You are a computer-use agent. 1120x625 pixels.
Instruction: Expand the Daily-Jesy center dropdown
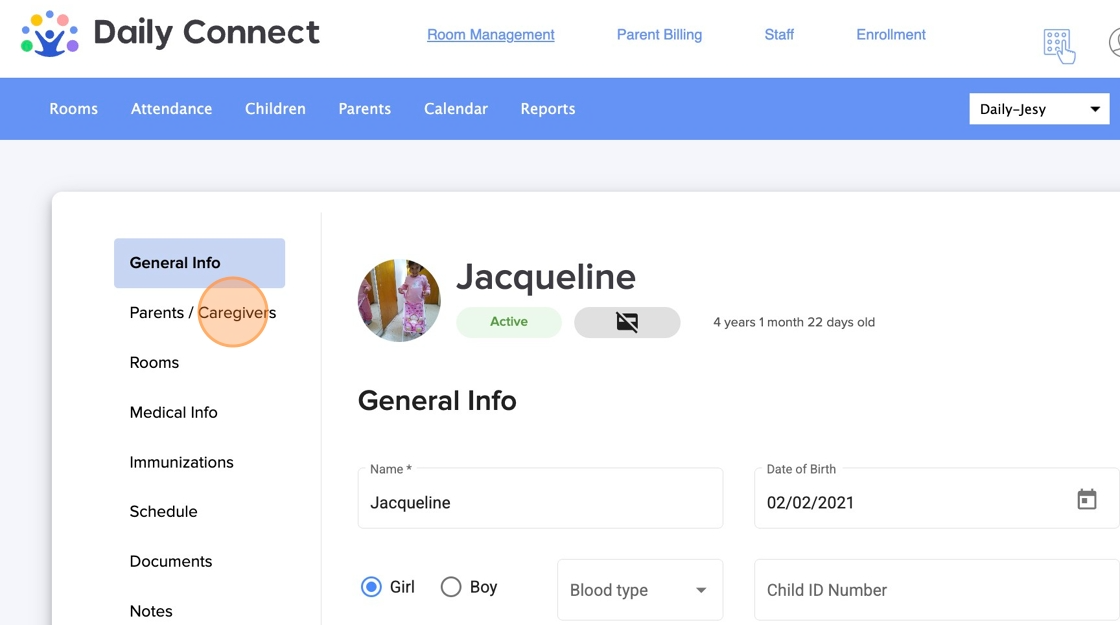tap(1039, 109)
